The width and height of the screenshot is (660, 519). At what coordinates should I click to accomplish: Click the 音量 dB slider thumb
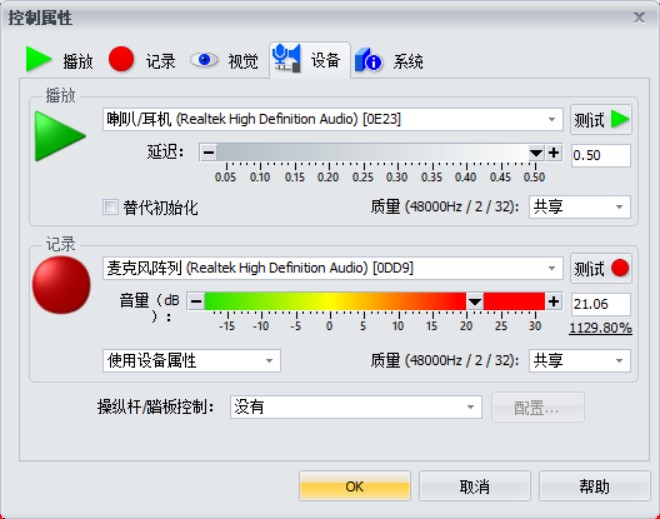click(x=475, y=301)
